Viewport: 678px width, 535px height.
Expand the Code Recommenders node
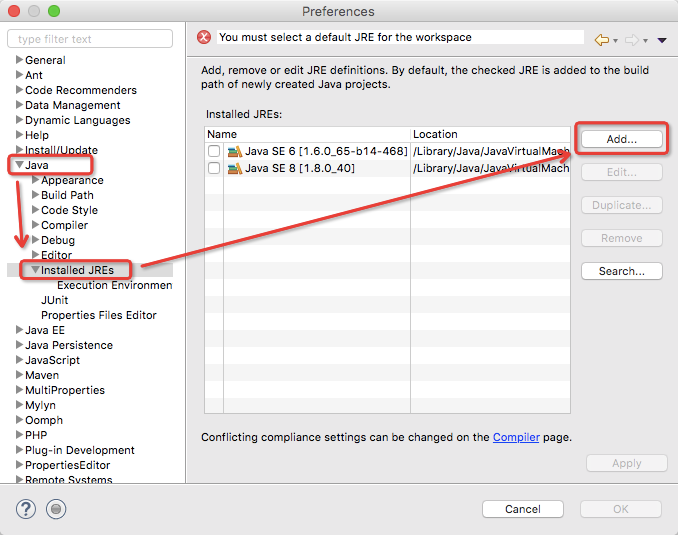coord(19,90)
